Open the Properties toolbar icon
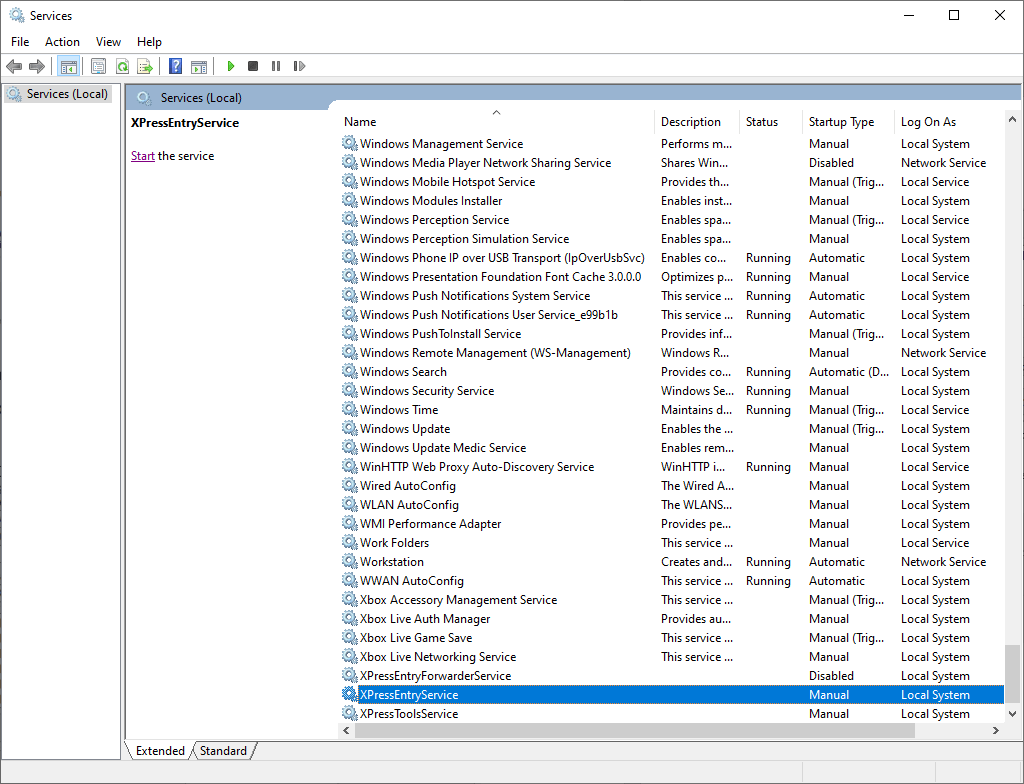The image size is (1024, 784). (99, 66)
